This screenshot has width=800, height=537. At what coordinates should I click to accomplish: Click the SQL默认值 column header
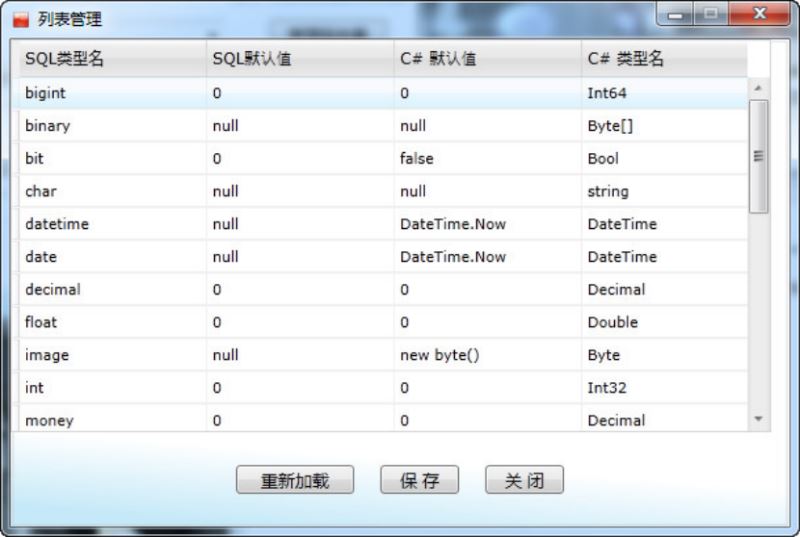coord(252,59)
